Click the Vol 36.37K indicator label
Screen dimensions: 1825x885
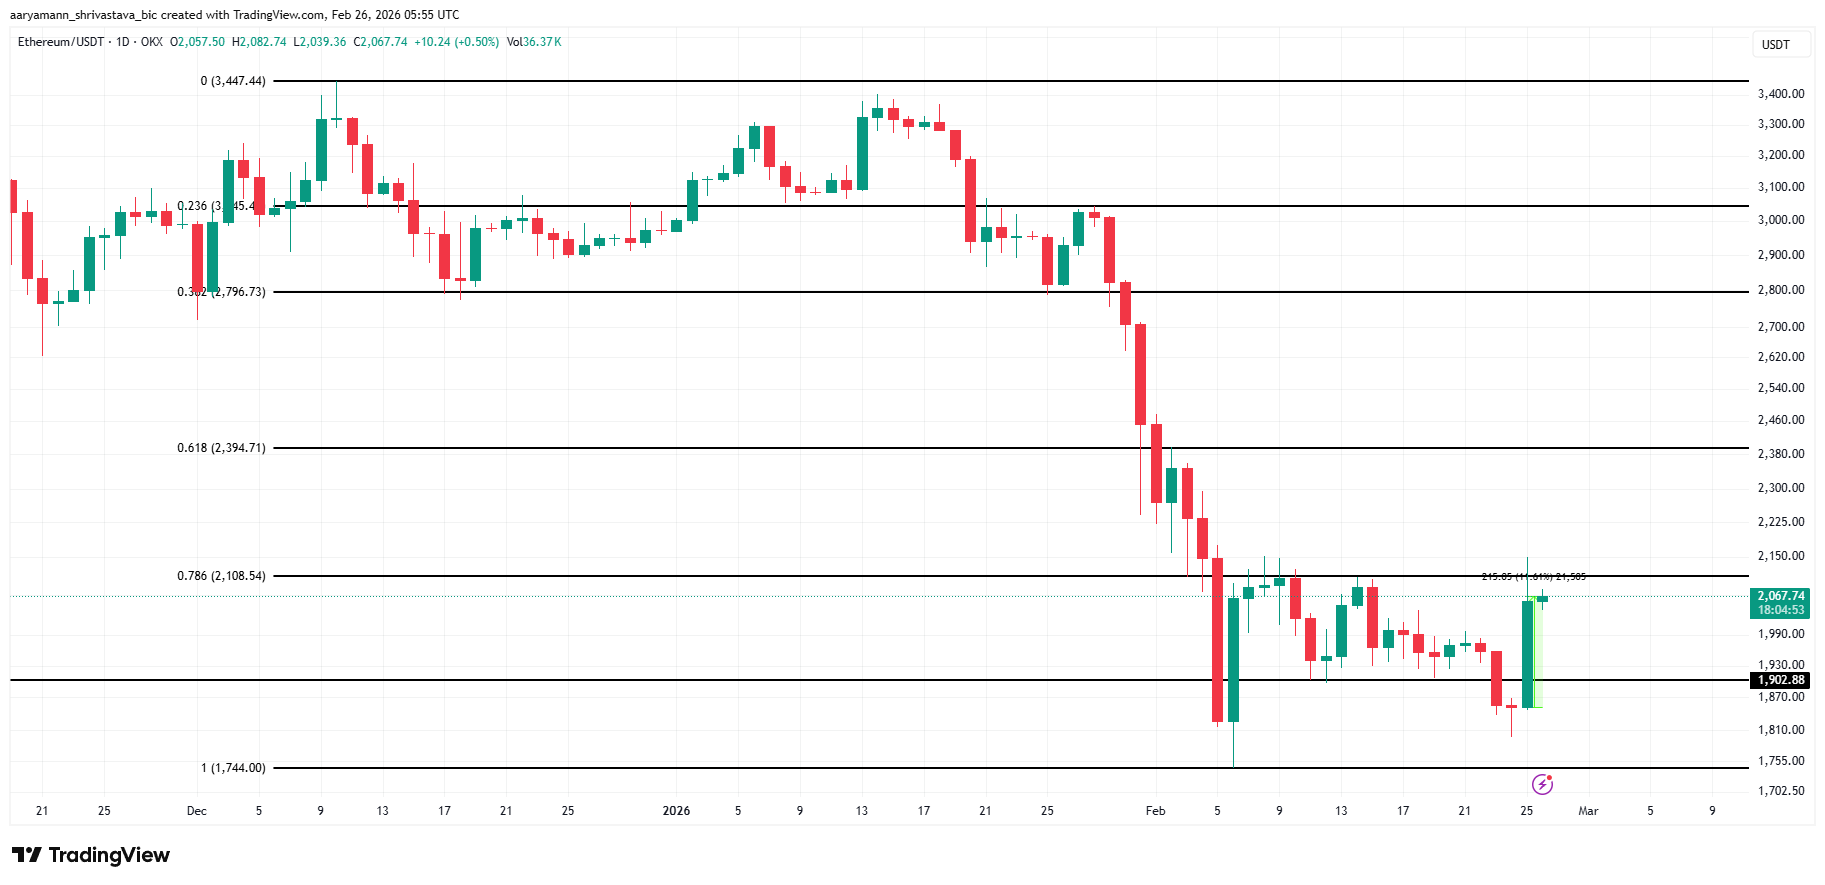[x=534, y=42]
